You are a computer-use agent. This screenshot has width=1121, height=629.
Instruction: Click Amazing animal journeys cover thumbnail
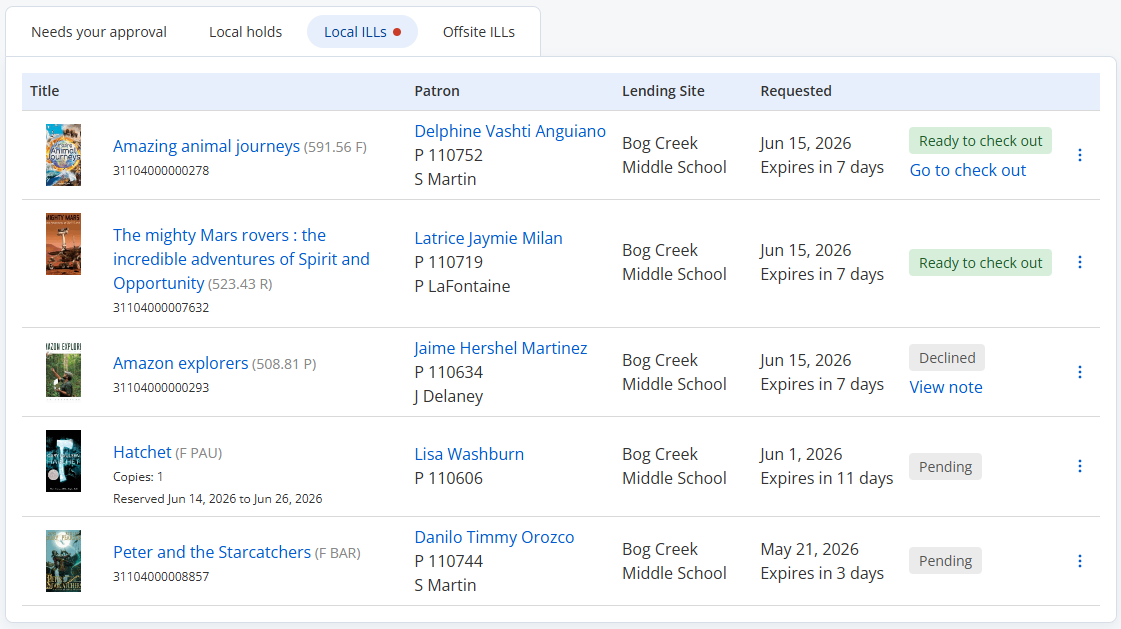point(63,155)
